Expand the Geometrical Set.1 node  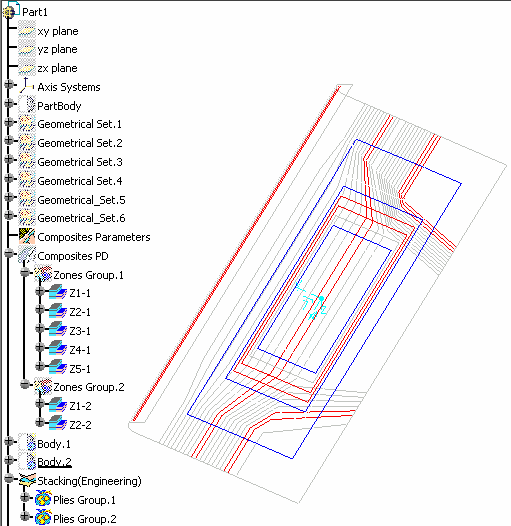(x=9, y=122)
